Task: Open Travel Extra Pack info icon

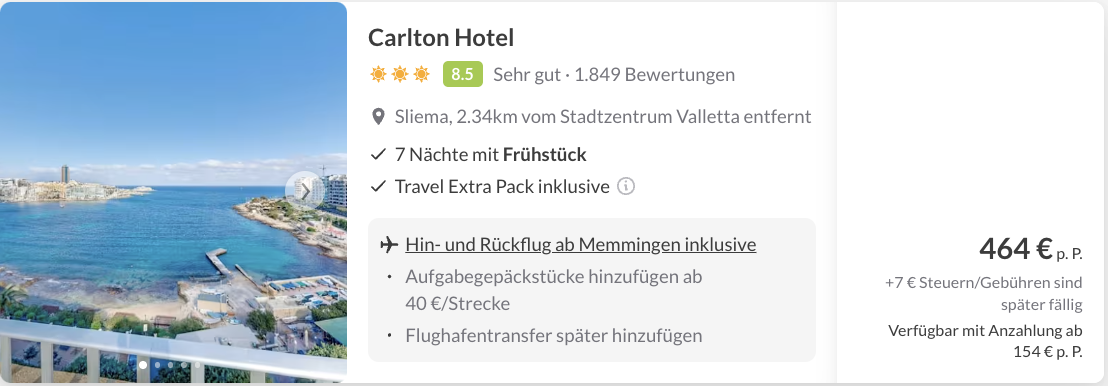Action: point(626,187)
